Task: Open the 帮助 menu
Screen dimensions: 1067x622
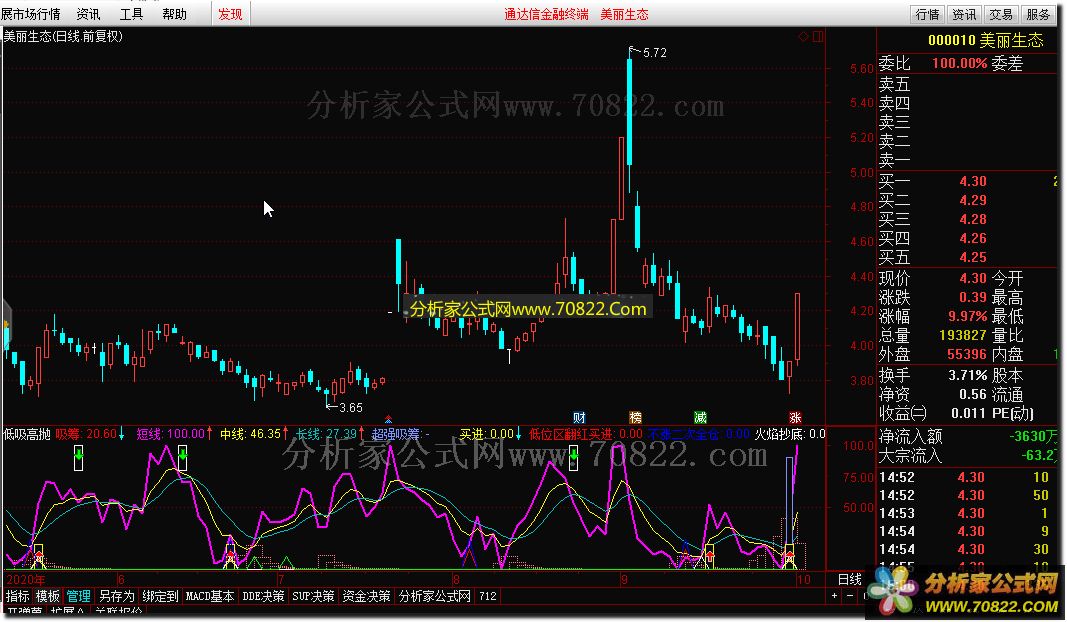Action: pos(174,14)
